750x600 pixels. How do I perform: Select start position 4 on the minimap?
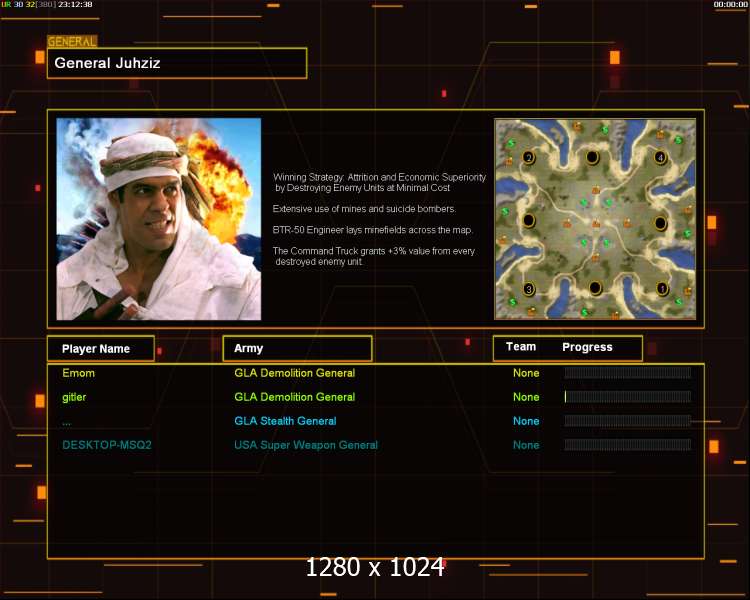pyautogui.click(x=661, y=157)
